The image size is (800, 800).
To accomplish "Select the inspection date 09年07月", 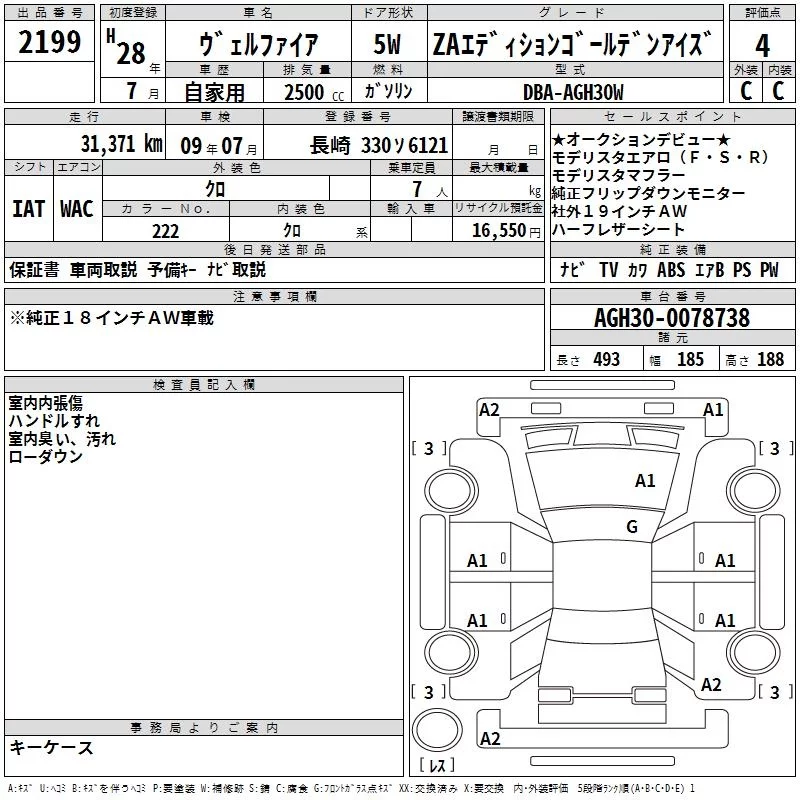I will click(219, 146).
